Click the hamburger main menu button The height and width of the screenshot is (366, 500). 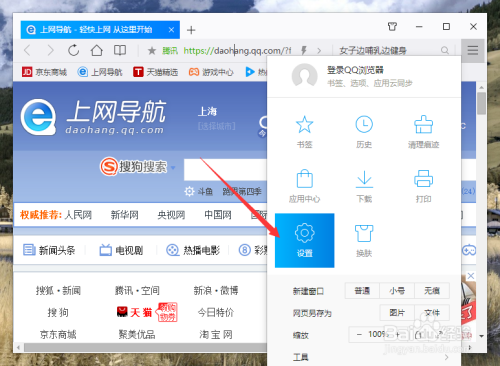(x=473, y=51)
